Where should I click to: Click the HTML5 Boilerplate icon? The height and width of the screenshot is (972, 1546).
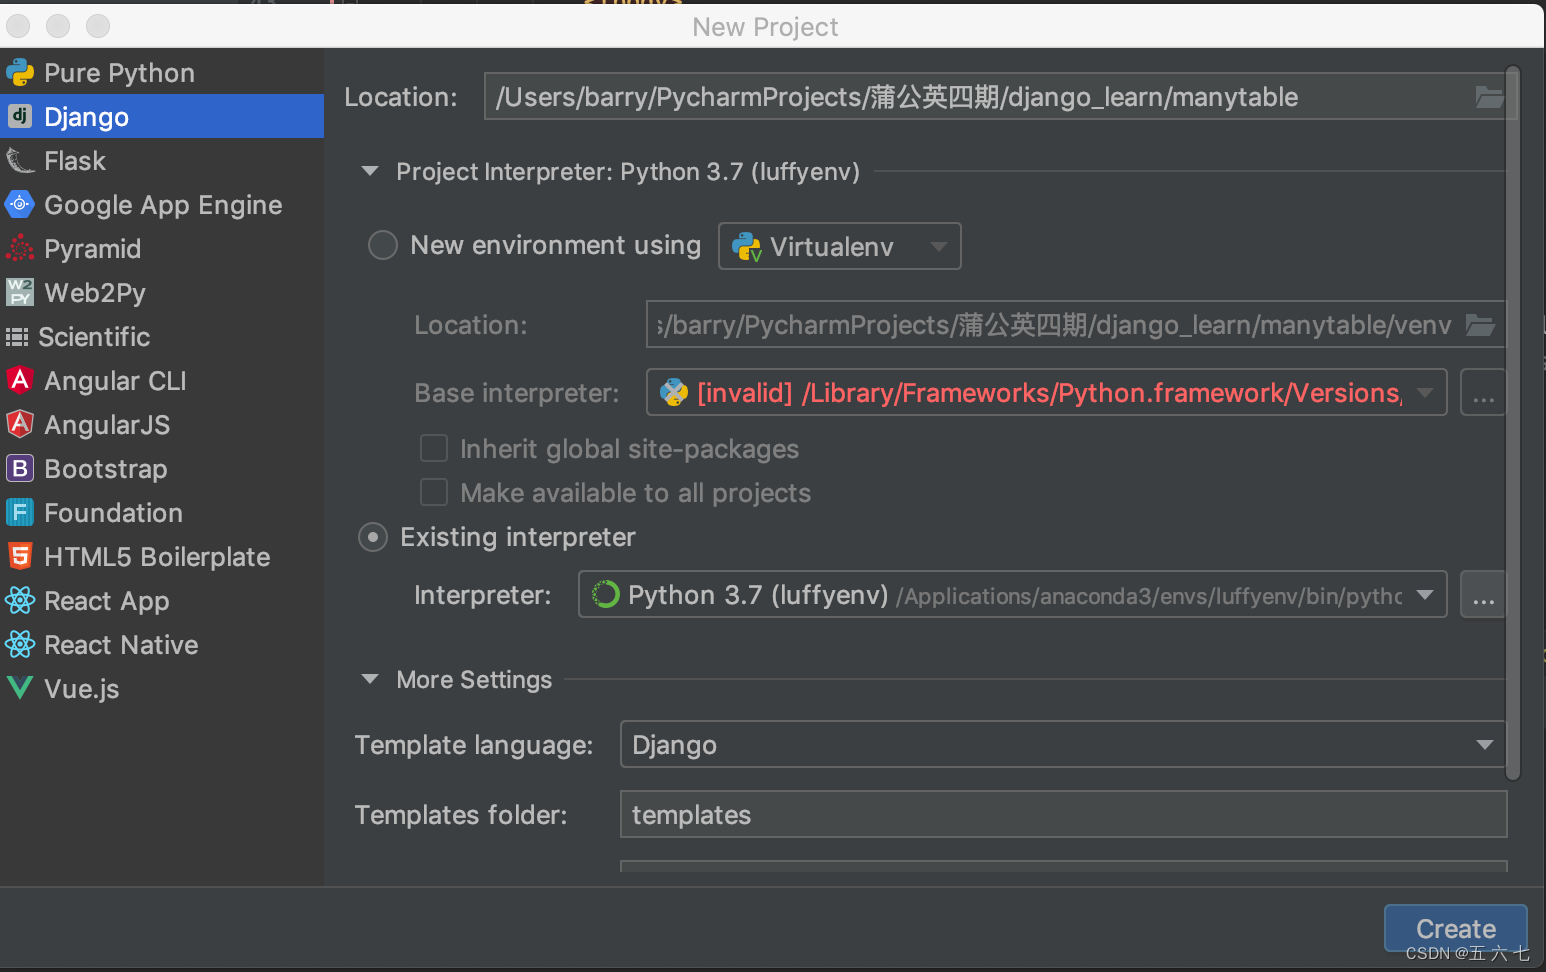pyautogui.click(x=20, y=556)
